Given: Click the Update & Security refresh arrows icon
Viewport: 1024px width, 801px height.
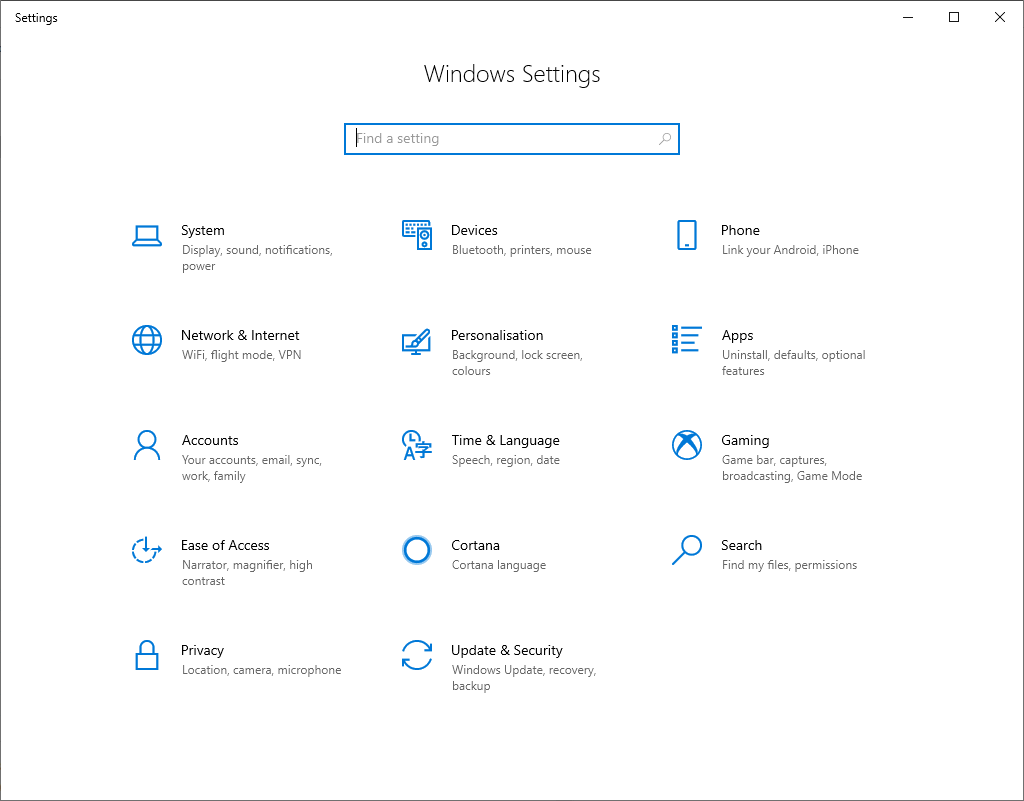Looking at the screenshot, I should click(x=417, y=655).
